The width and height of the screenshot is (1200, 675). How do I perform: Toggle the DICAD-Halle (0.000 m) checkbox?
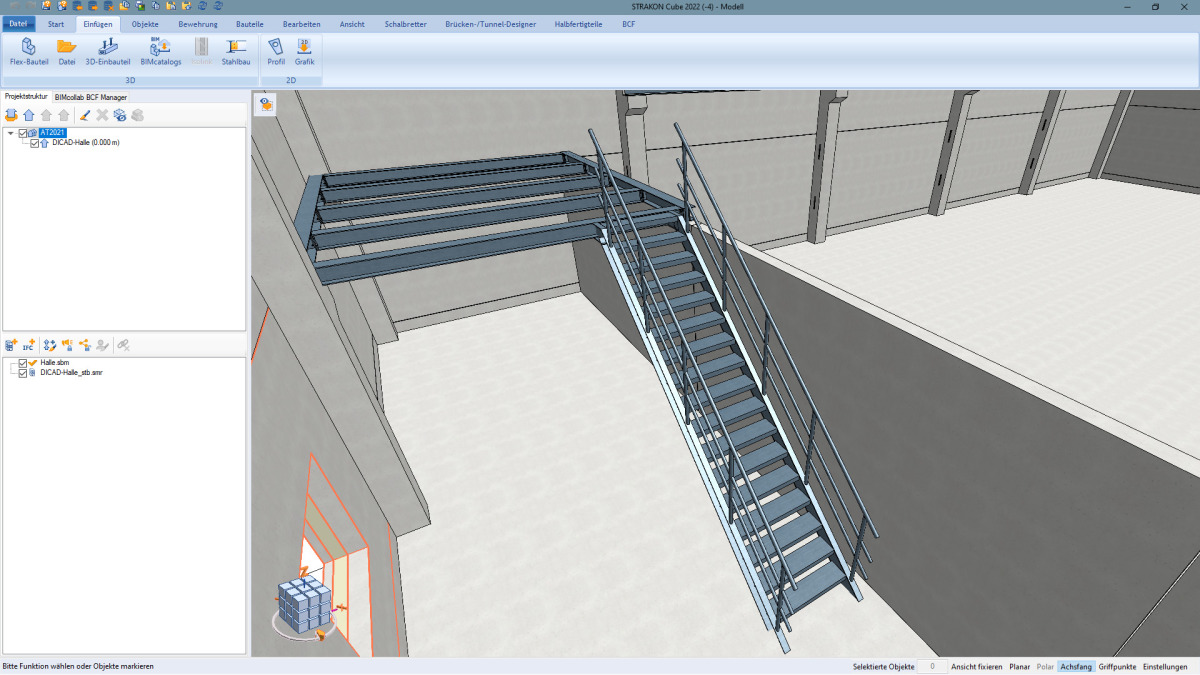click(x=35, y=143)
